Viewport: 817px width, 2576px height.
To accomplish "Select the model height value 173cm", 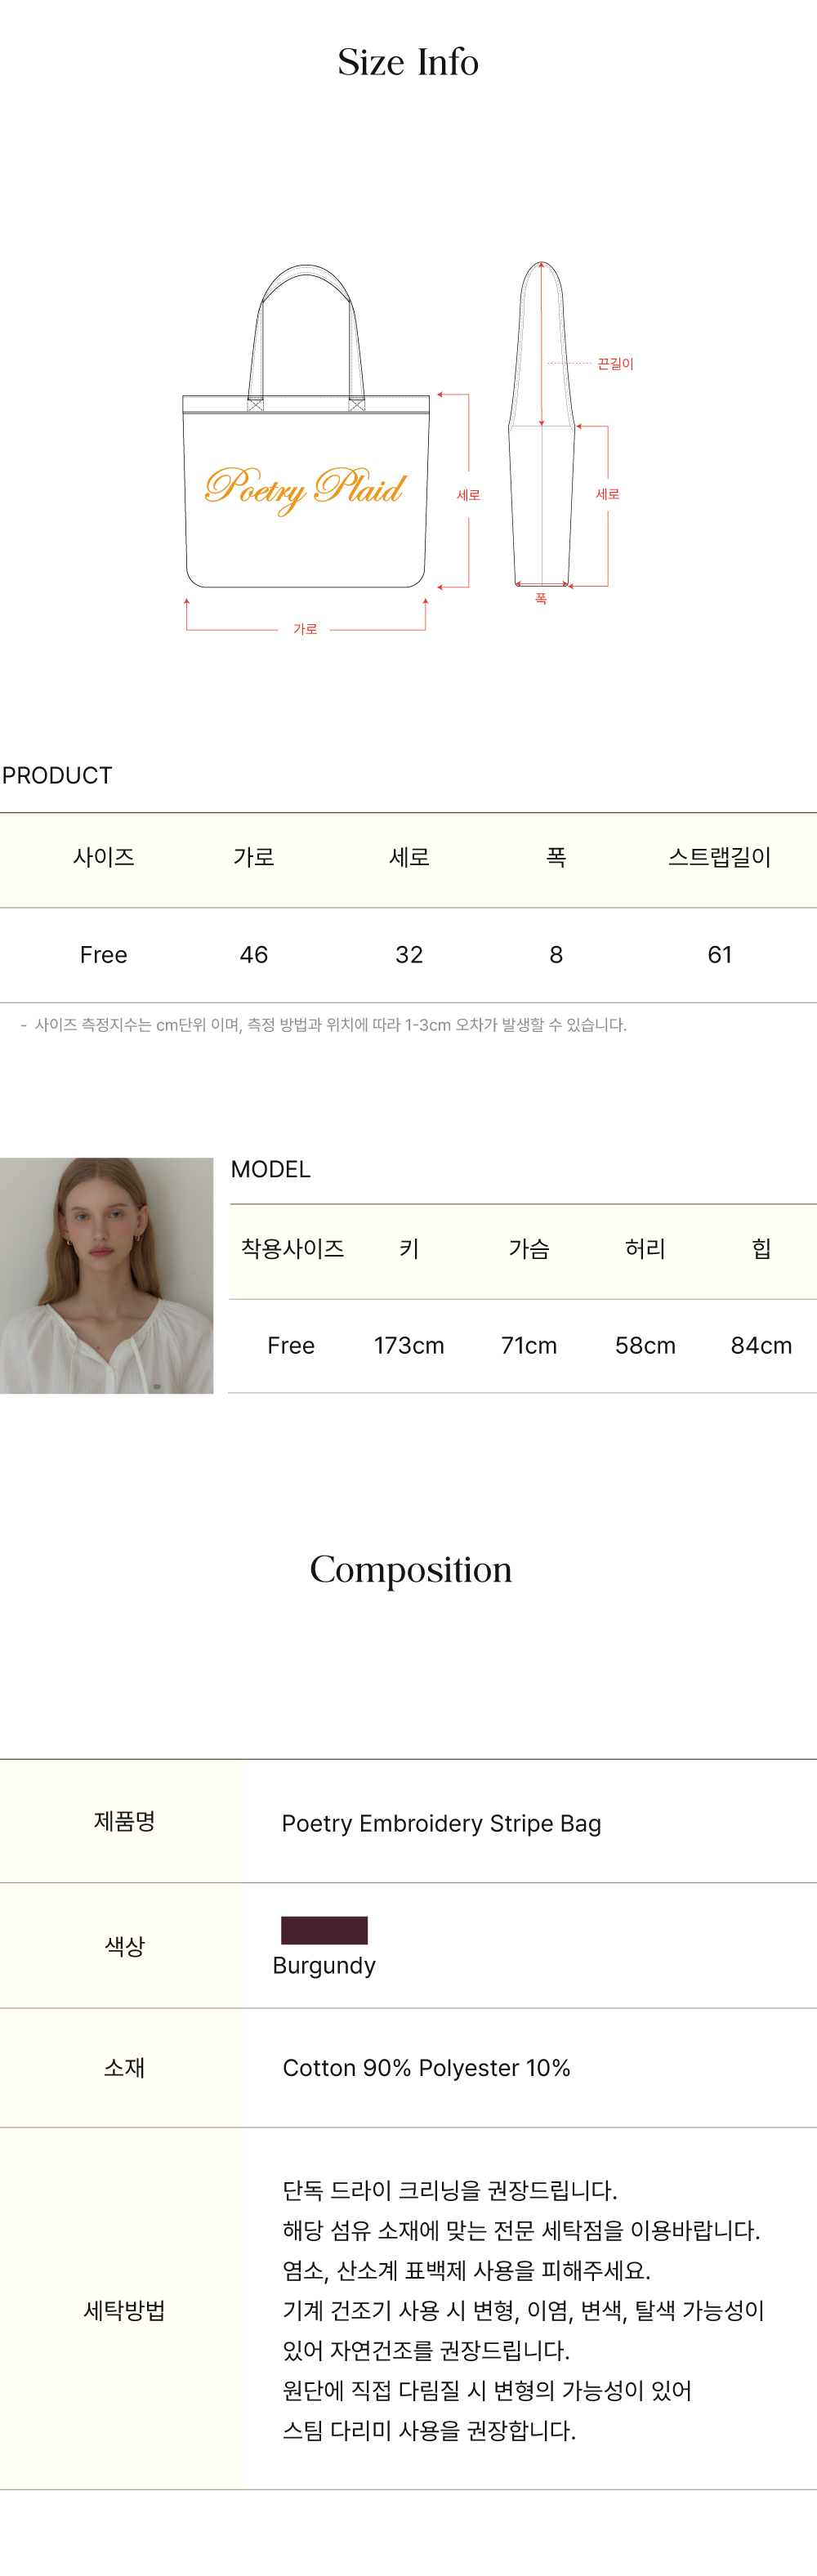I will 409,1346.
